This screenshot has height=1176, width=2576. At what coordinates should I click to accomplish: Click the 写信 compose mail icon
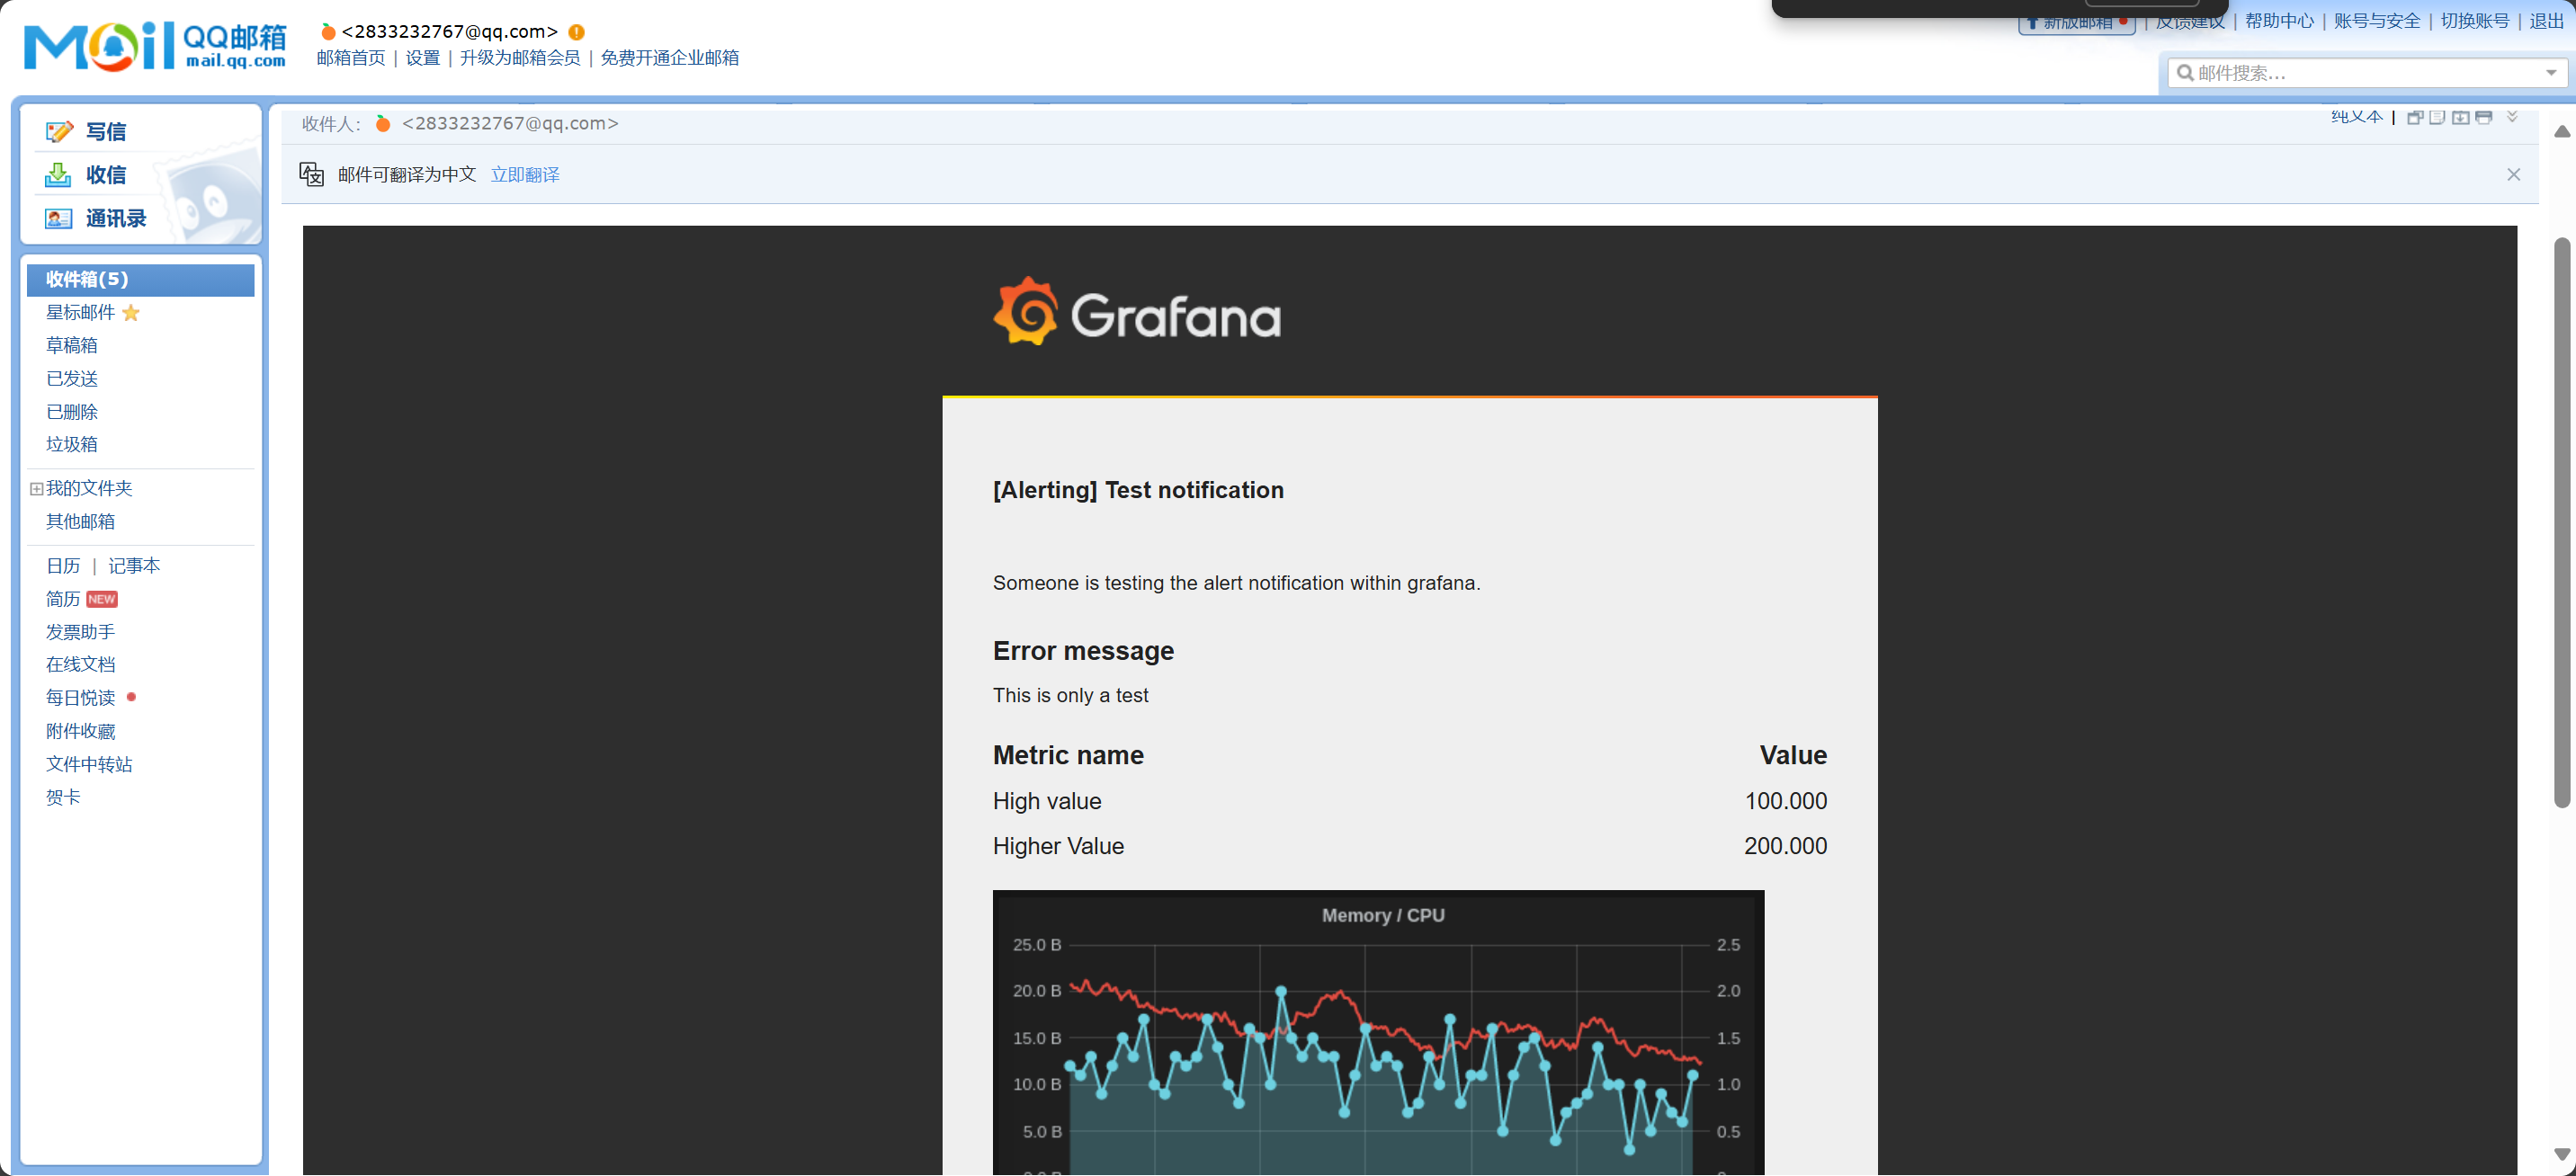pyautogui.click(x=59, y=132)
